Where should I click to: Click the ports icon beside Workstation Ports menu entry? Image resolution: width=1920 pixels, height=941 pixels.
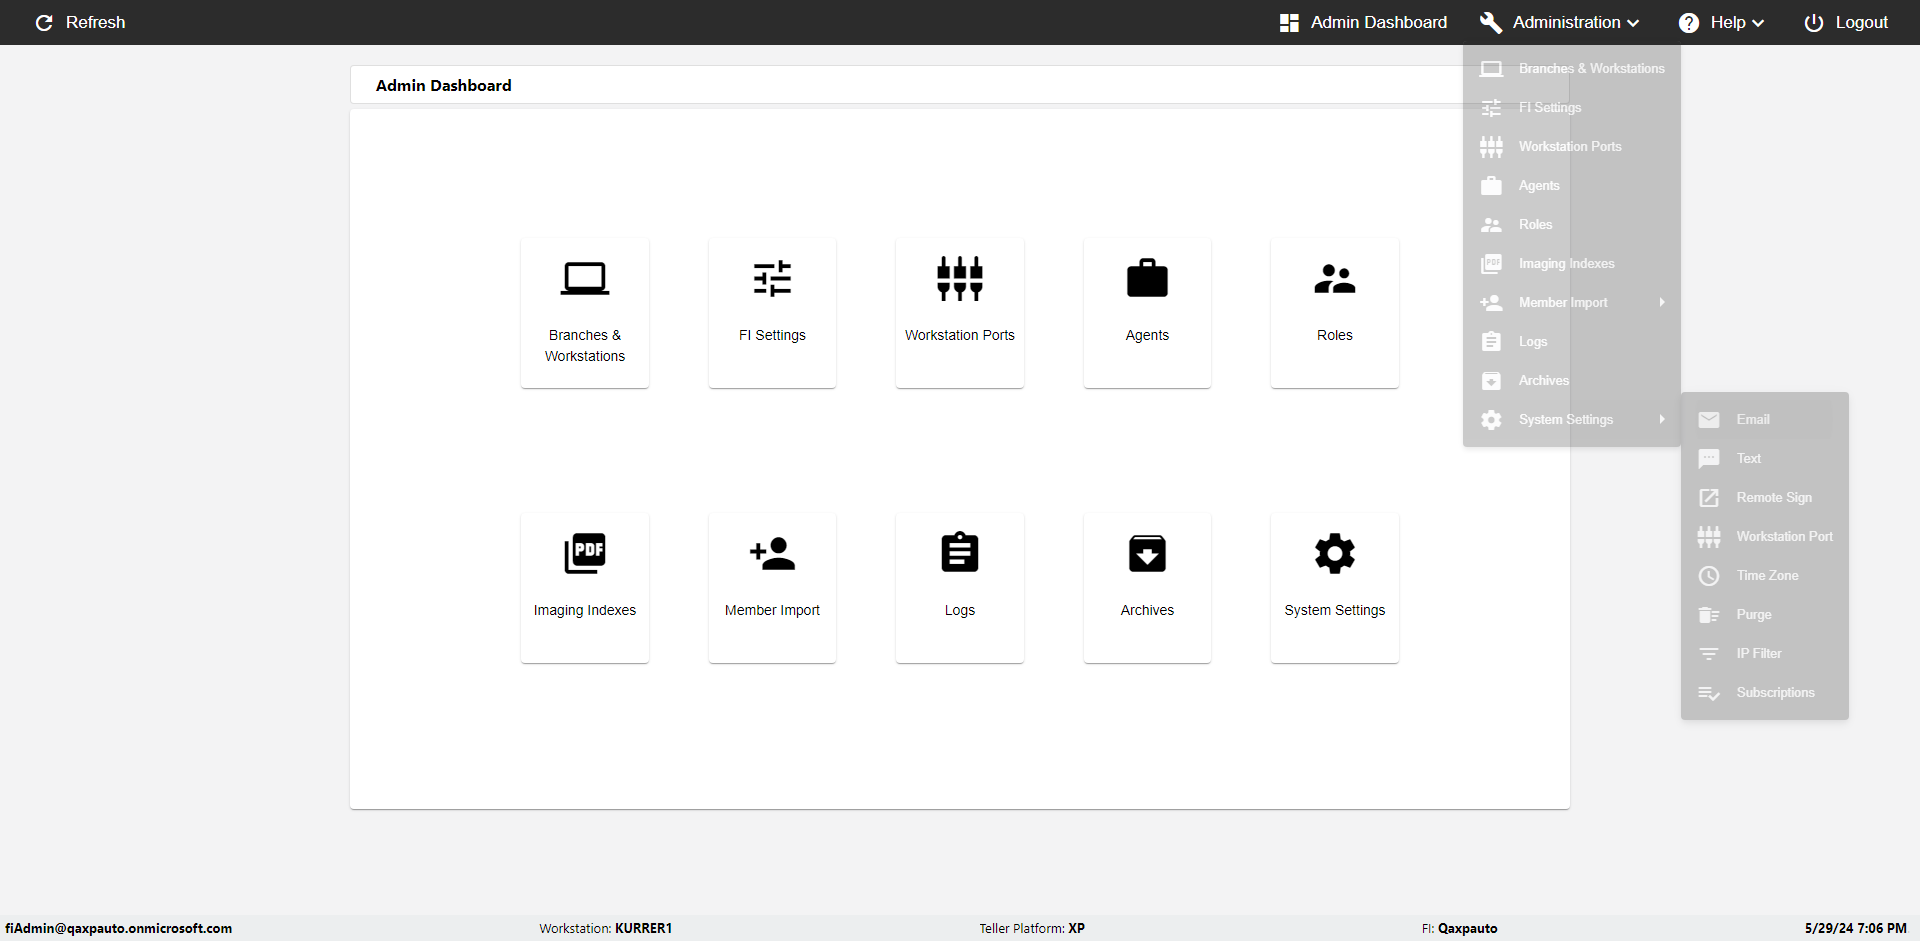point(1491,147)
